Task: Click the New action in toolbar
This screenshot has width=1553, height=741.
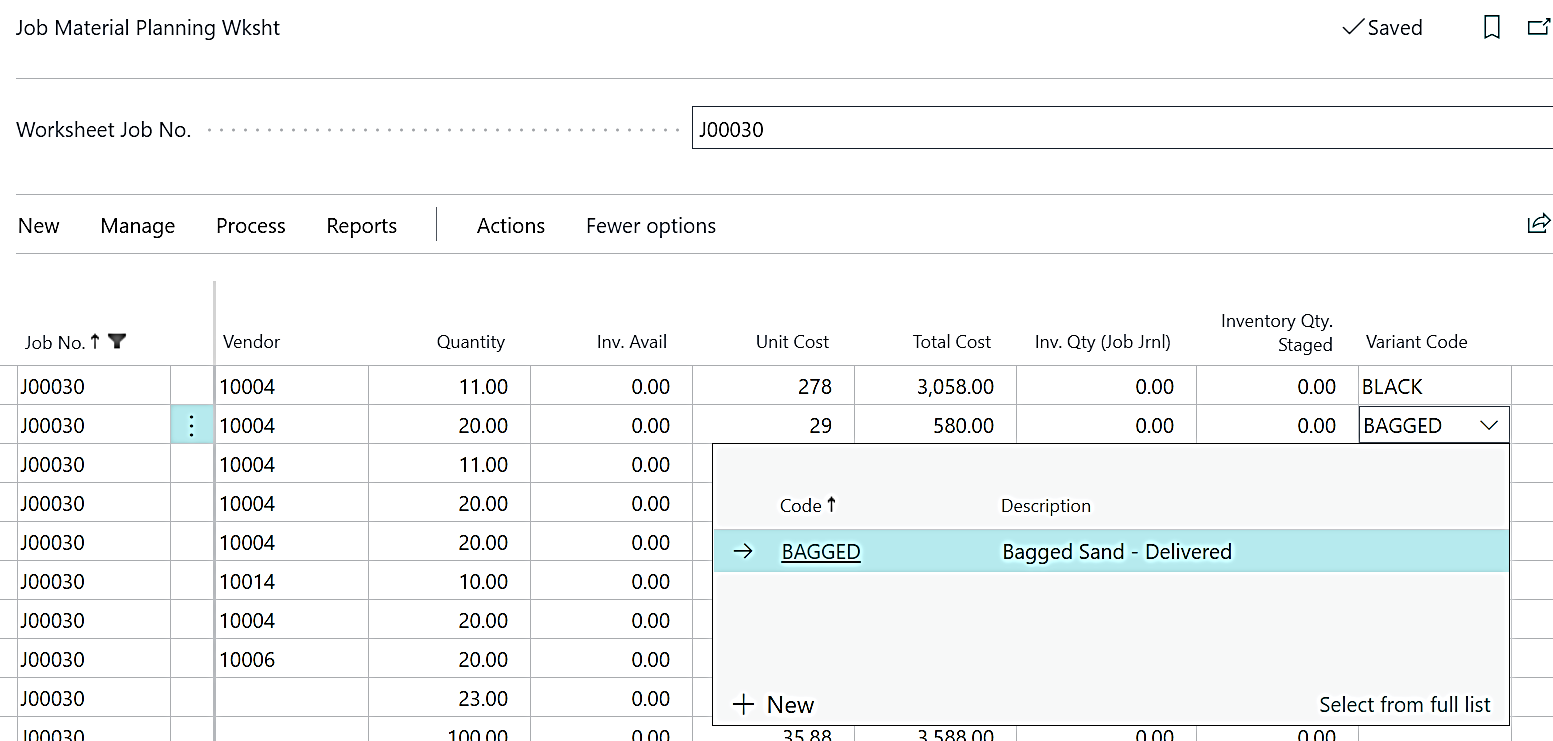Action: [x=39, y=226]
